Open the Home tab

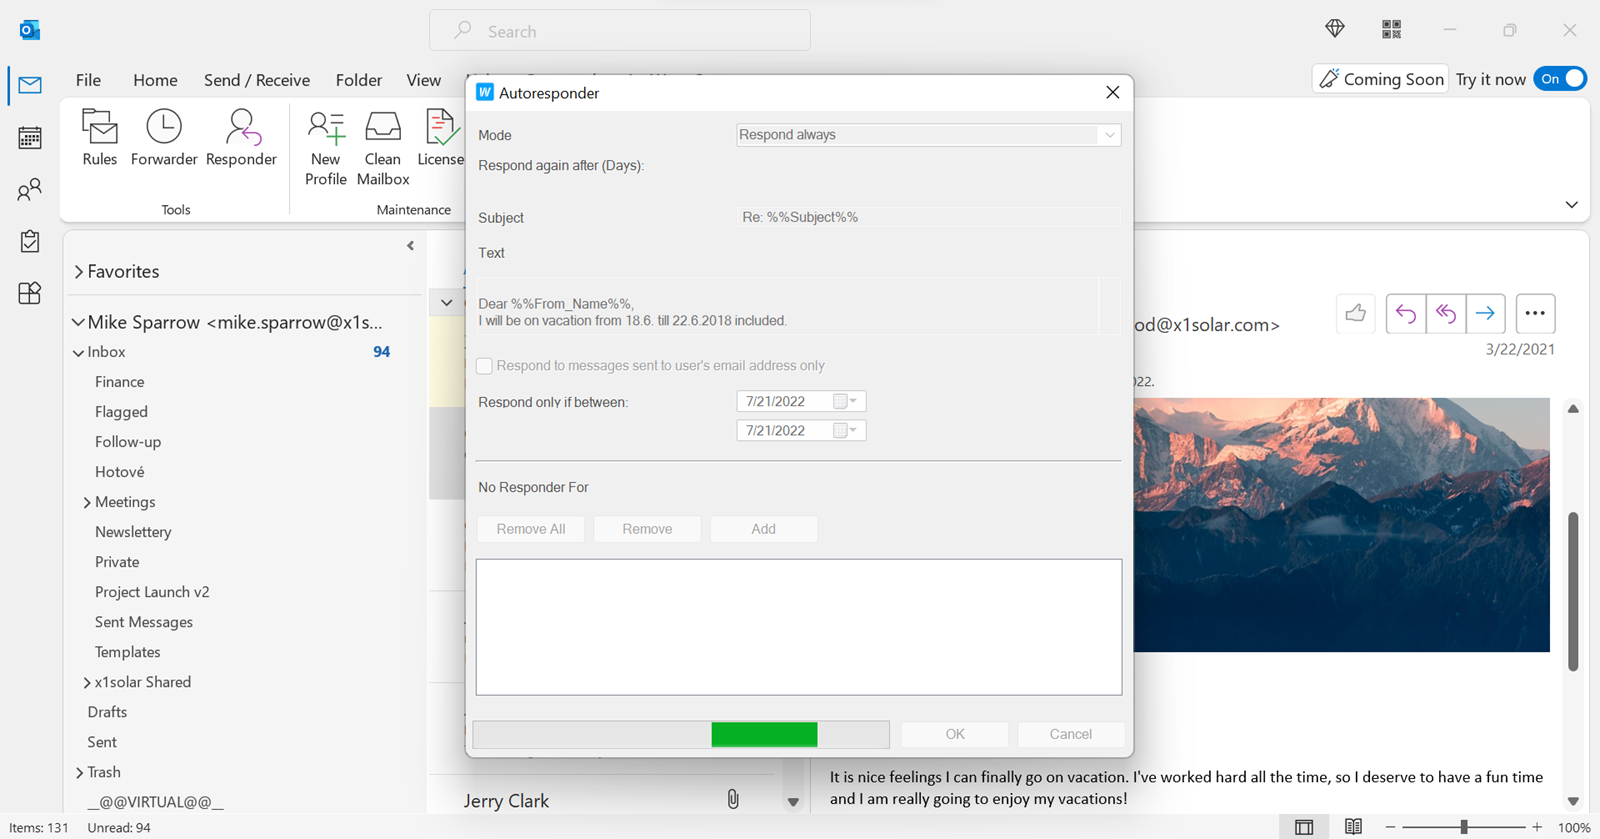155,80
